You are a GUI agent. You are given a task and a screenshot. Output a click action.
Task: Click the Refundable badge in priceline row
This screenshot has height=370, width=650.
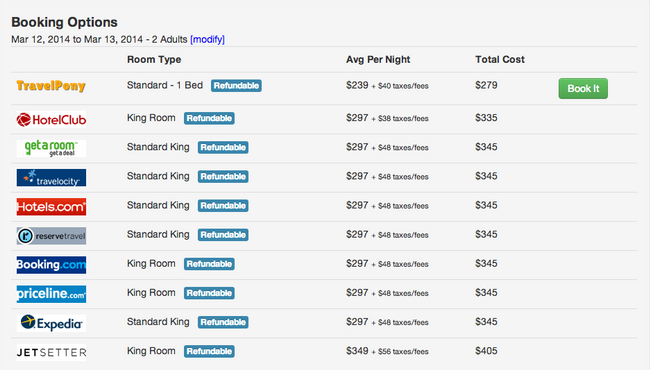click(209, 293)
